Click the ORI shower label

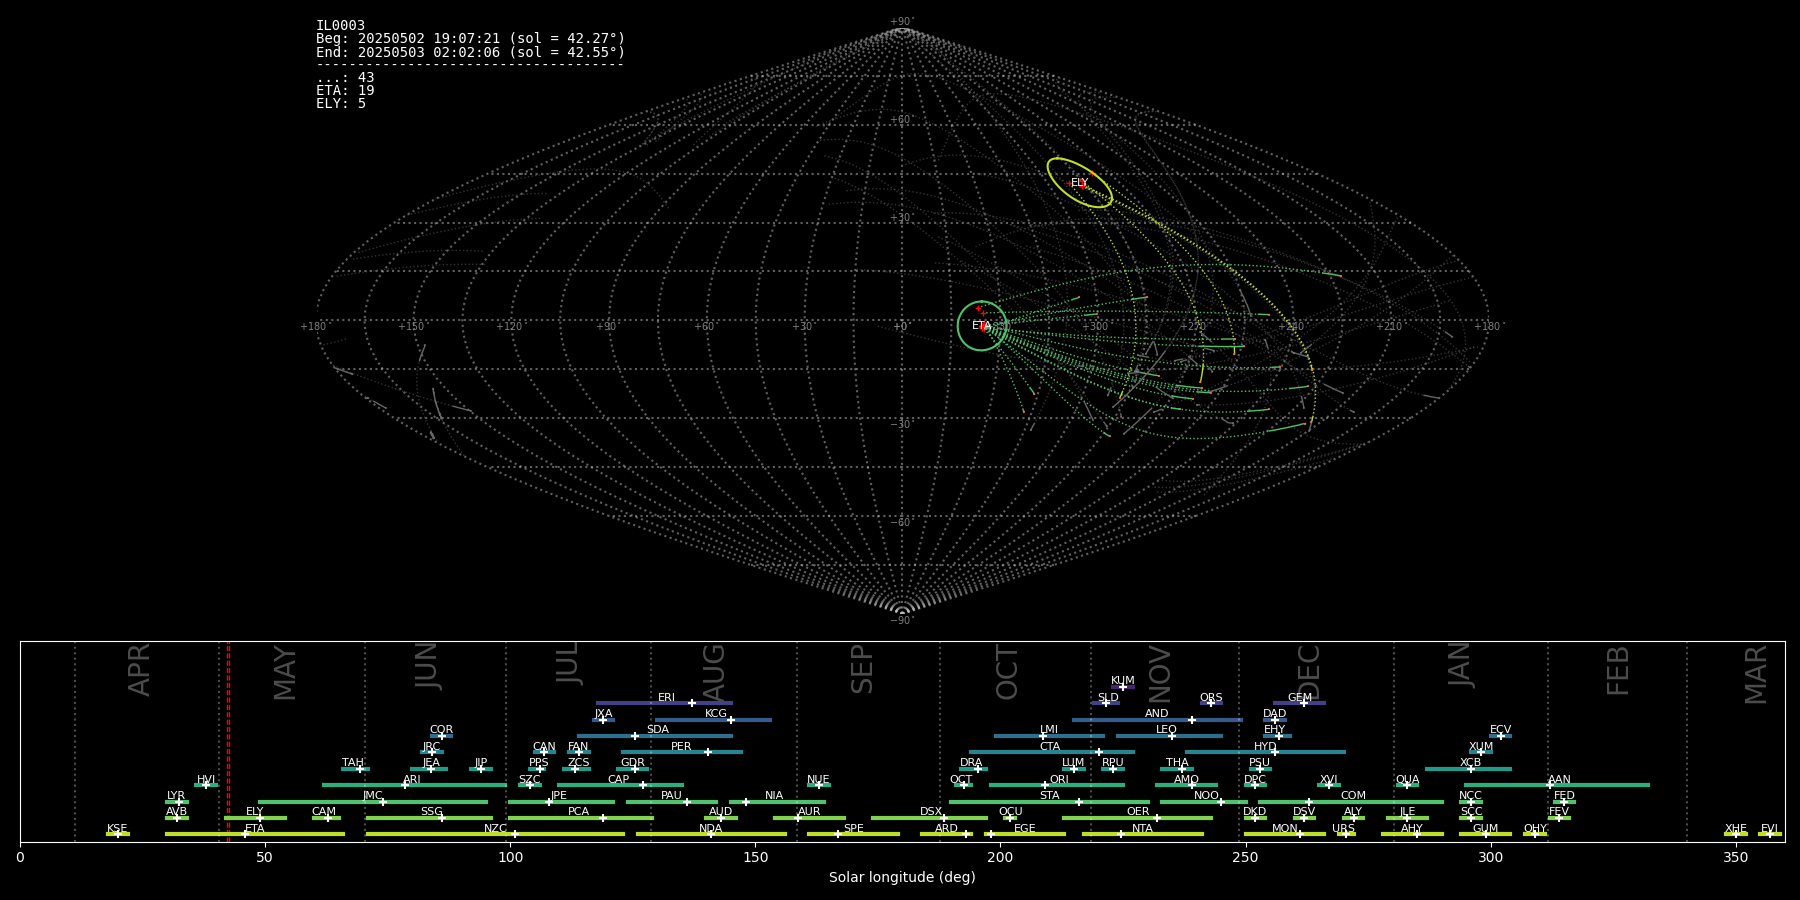pyautogui.click(x=1059, y=779)
